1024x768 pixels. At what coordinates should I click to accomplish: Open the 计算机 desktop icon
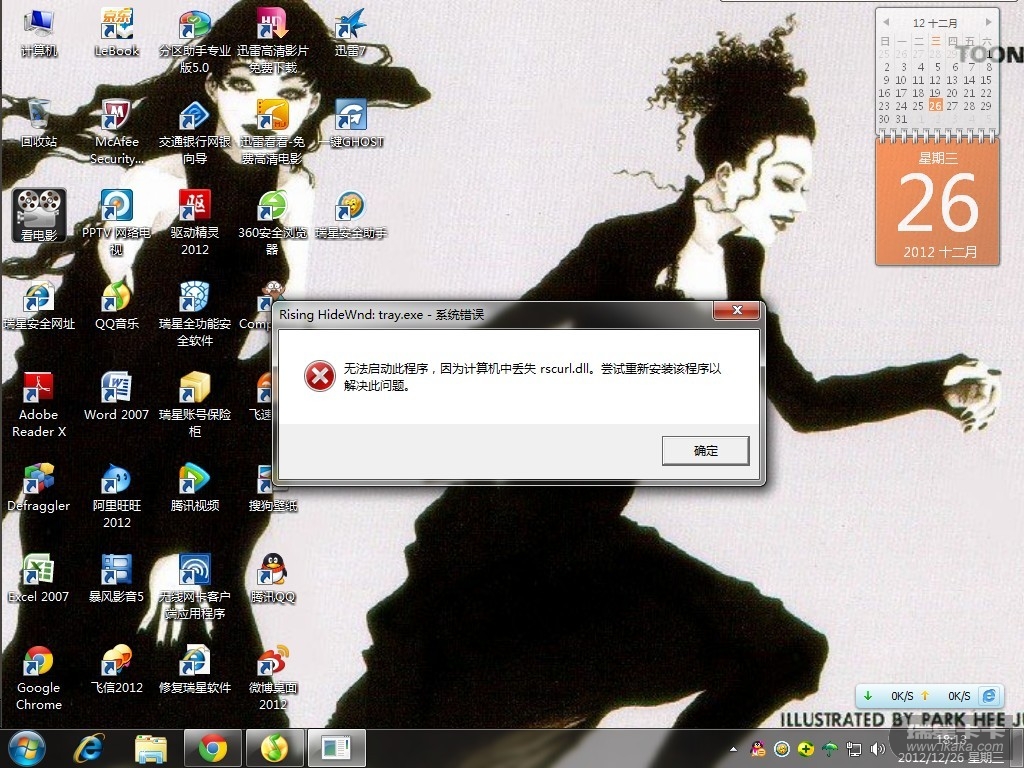click(39, 33)
